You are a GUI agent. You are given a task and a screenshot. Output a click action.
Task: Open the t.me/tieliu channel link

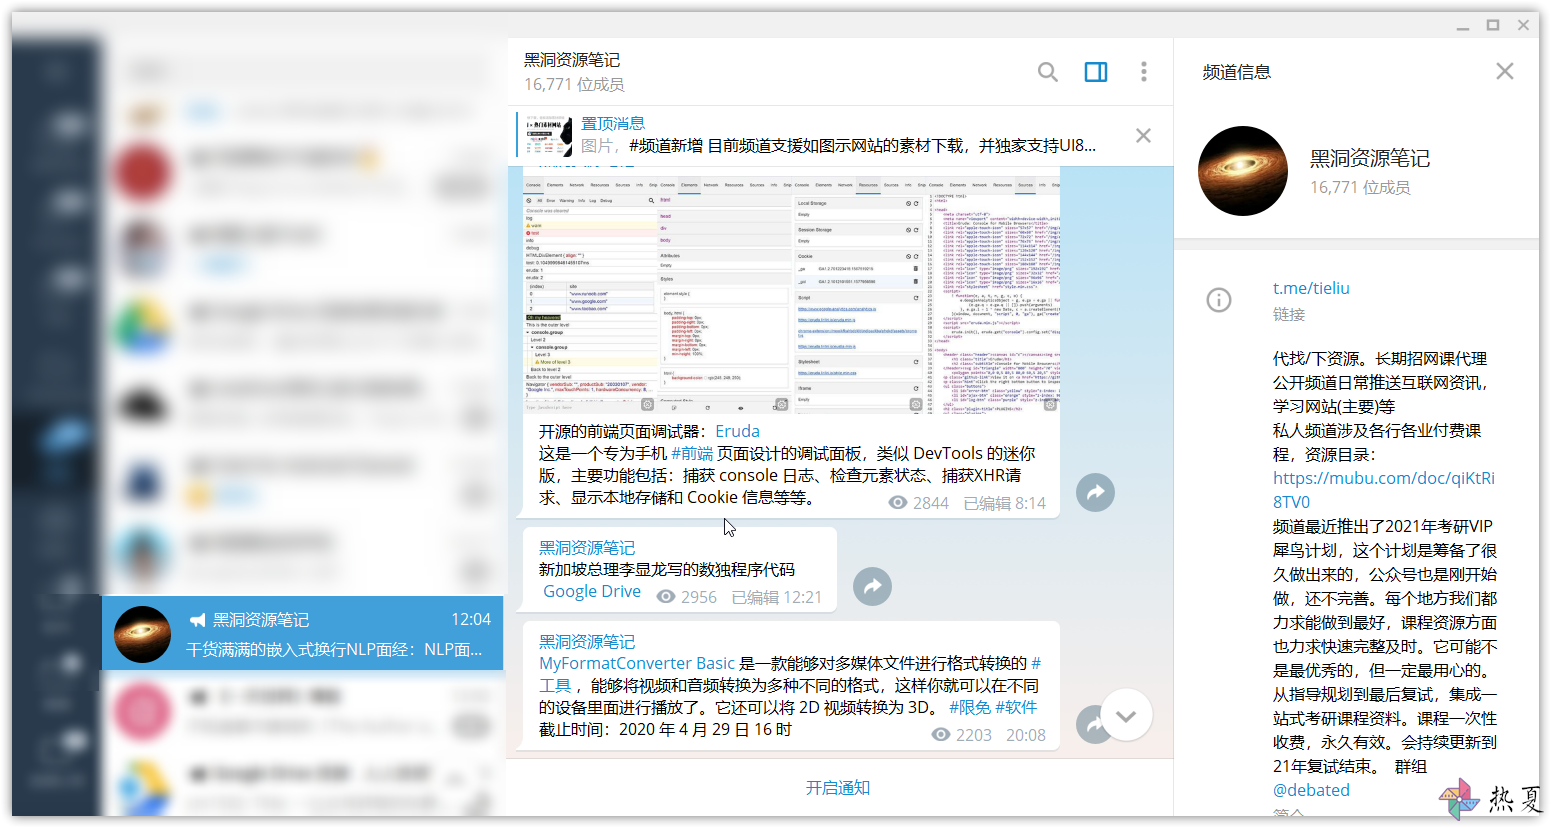click(1311, 288)
